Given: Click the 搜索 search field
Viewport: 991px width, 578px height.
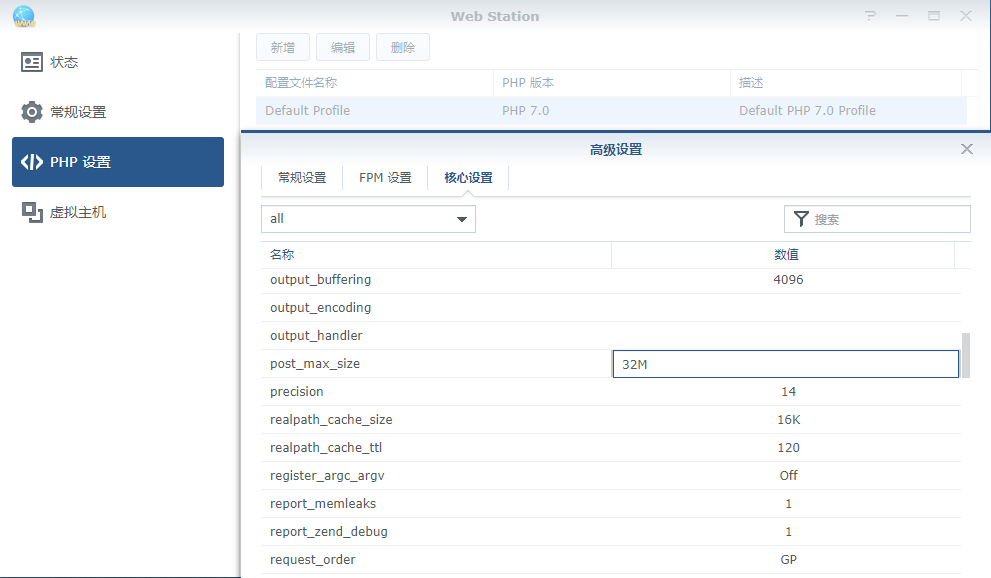Looking at the screenshot, I should coord(888,219).
